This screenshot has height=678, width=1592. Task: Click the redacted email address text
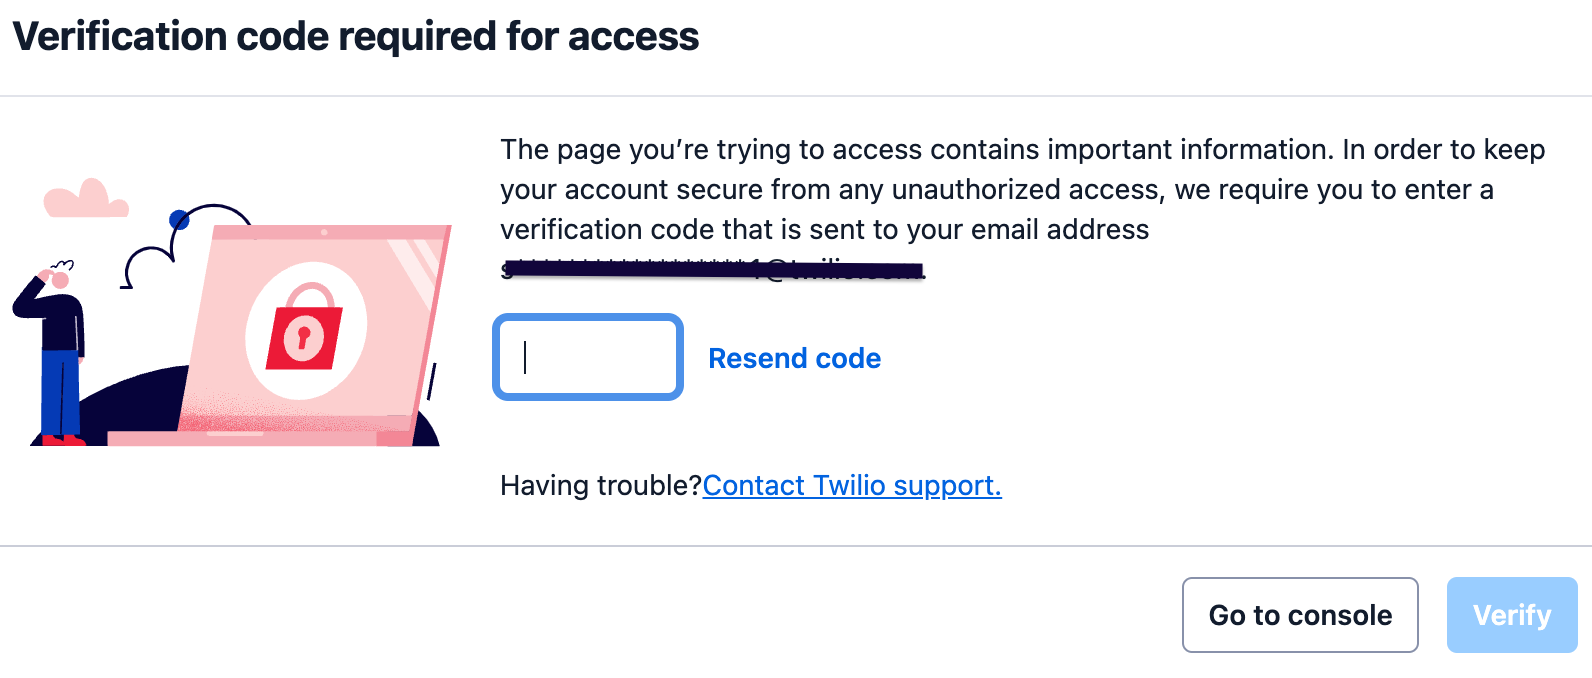713,268
